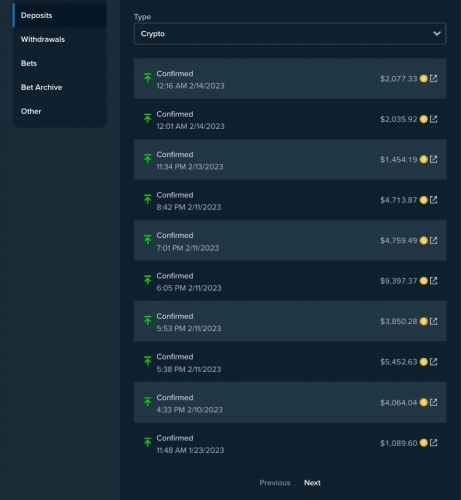Click coin icon beside $1,454.19
The width and height of the screenshot is (461, 500).
tap(424, 159)
